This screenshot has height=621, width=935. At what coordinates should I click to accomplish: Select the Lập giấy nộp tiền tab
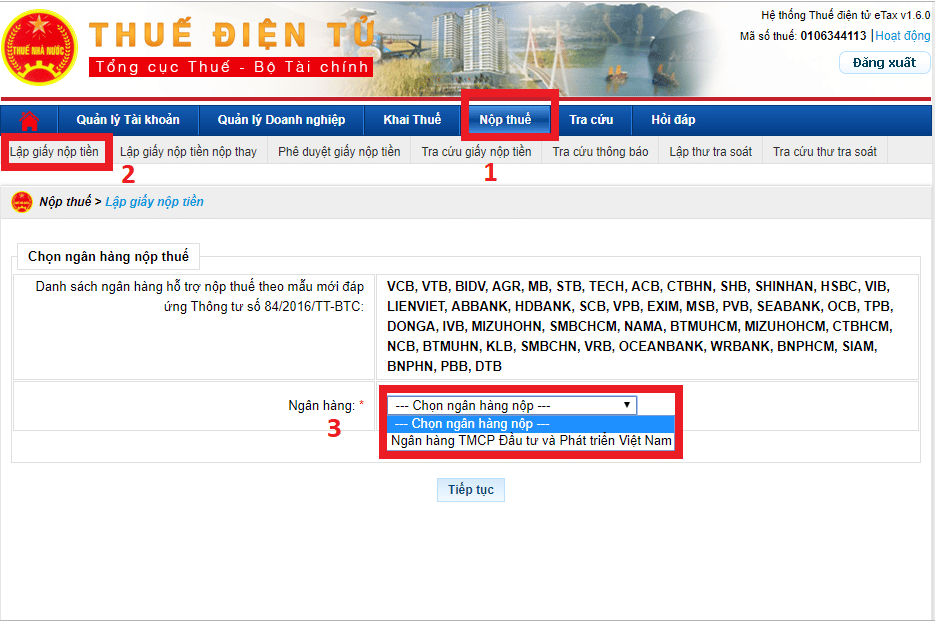coord(54,152)
